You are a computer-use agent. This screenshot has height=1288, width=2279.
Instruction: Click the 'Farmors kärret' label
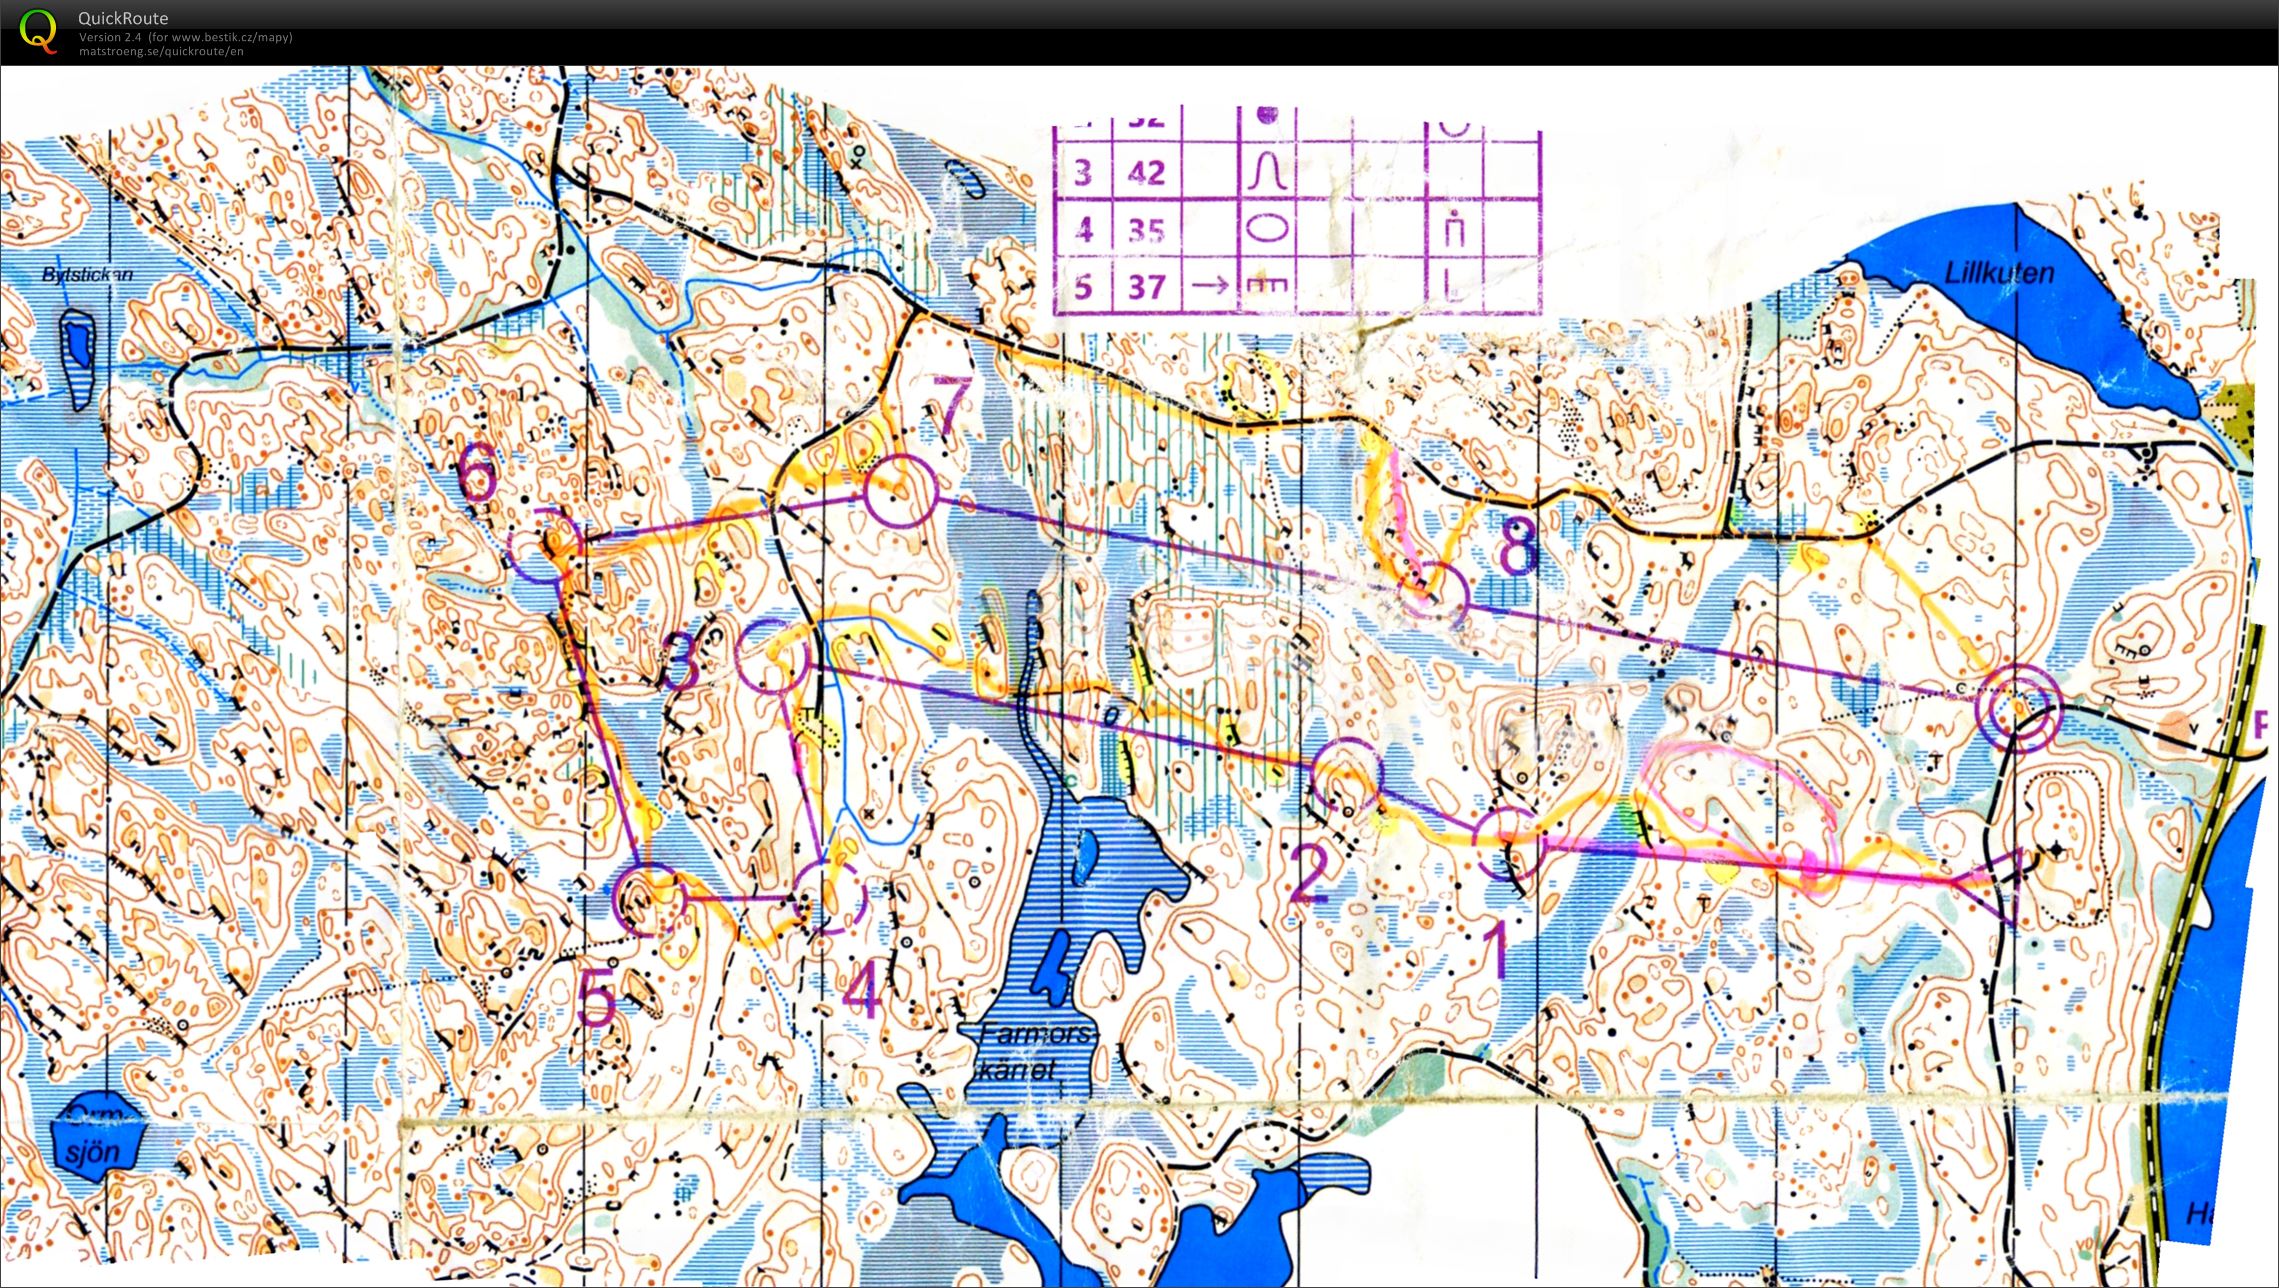pos(1035,1051)
